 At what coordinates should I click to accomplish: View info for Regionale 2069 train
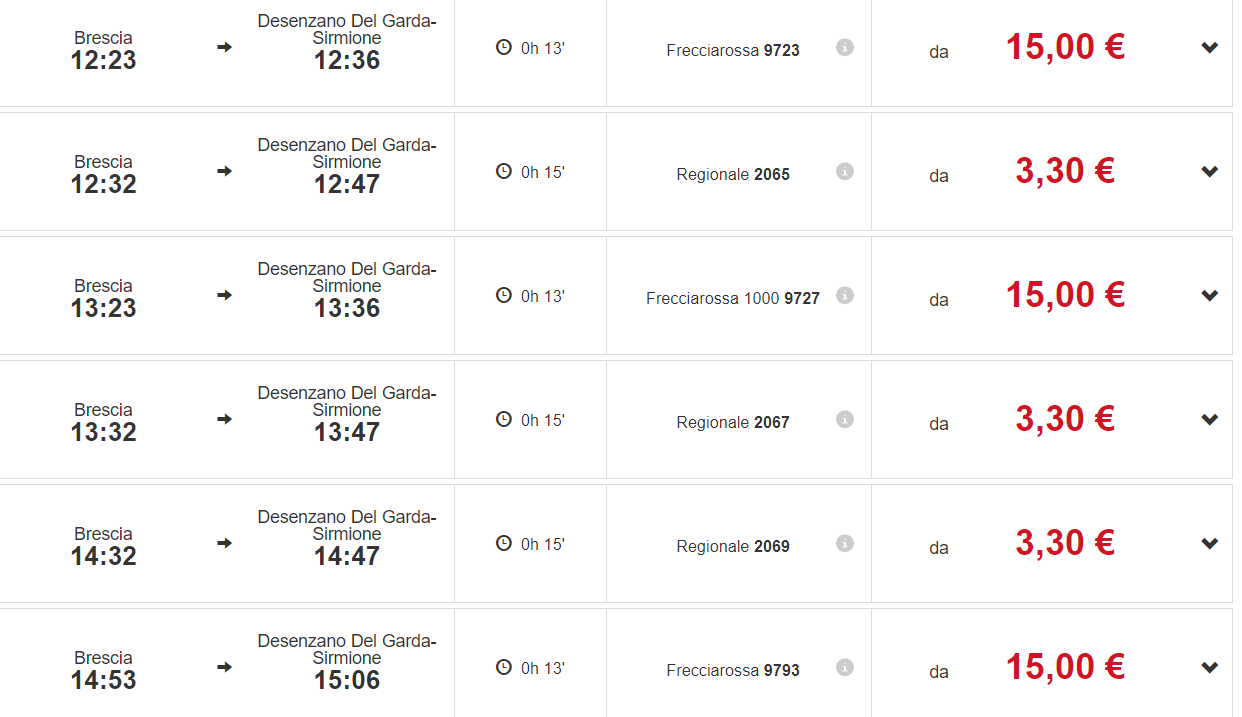click(845, 544)
